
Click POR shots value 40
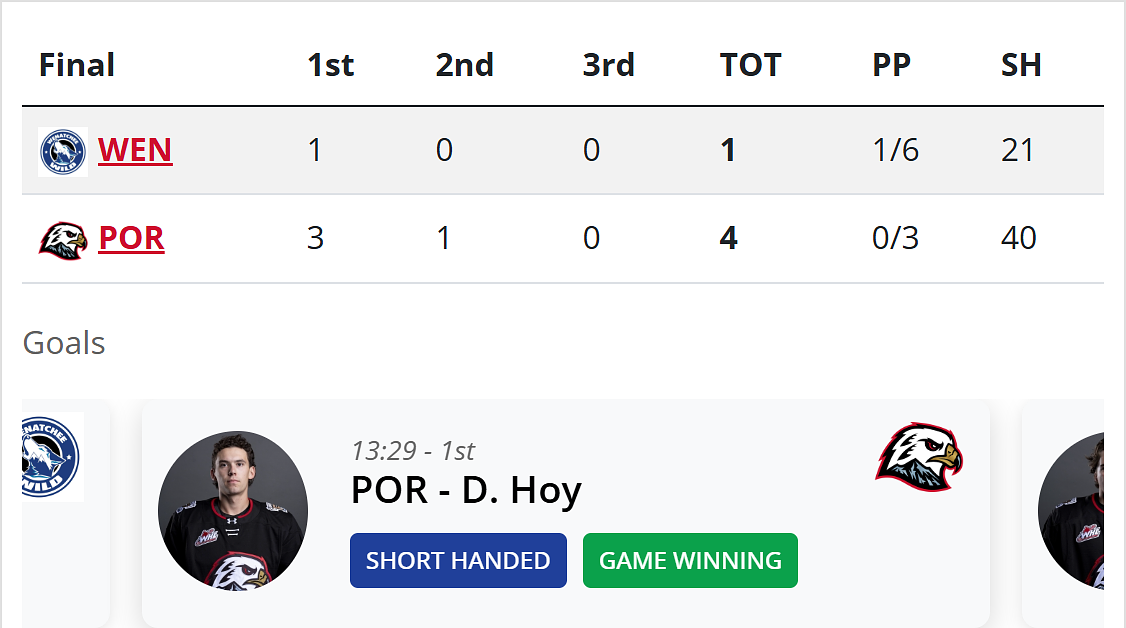click(1019, 238)
